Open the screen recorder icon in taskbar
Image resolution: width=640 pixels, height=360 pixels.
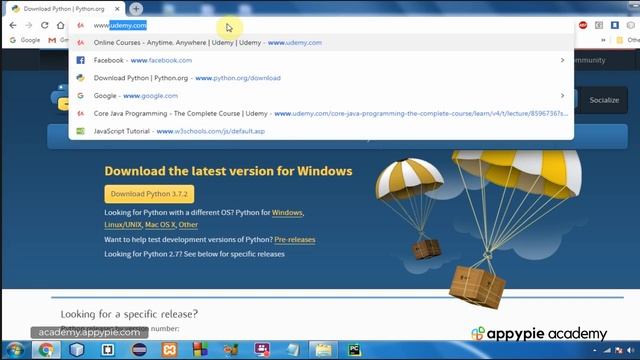click(262, 350)
